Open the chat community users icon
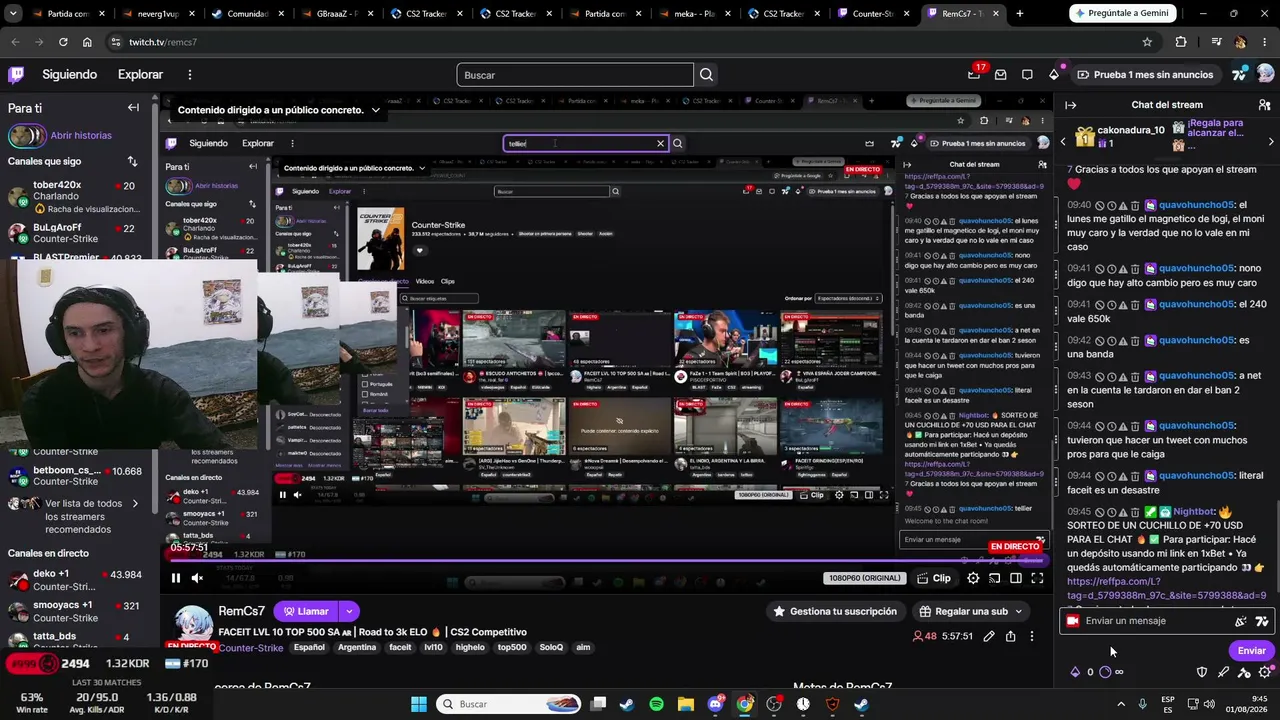Screen dimensions: 1280x720 tap(1264, 105)
